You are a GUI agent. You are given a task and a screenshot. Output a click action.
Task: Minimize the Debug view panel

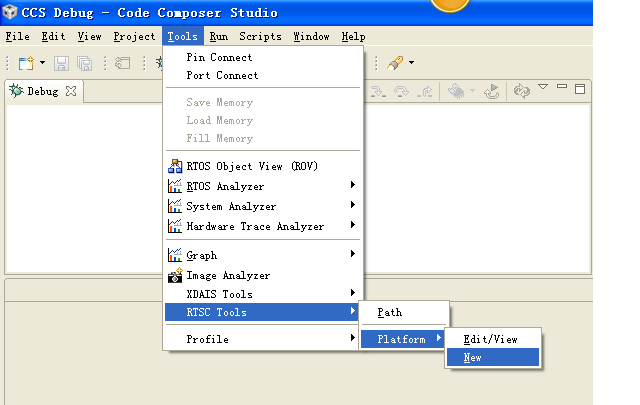pyautogui.click(x=562, y=87)
